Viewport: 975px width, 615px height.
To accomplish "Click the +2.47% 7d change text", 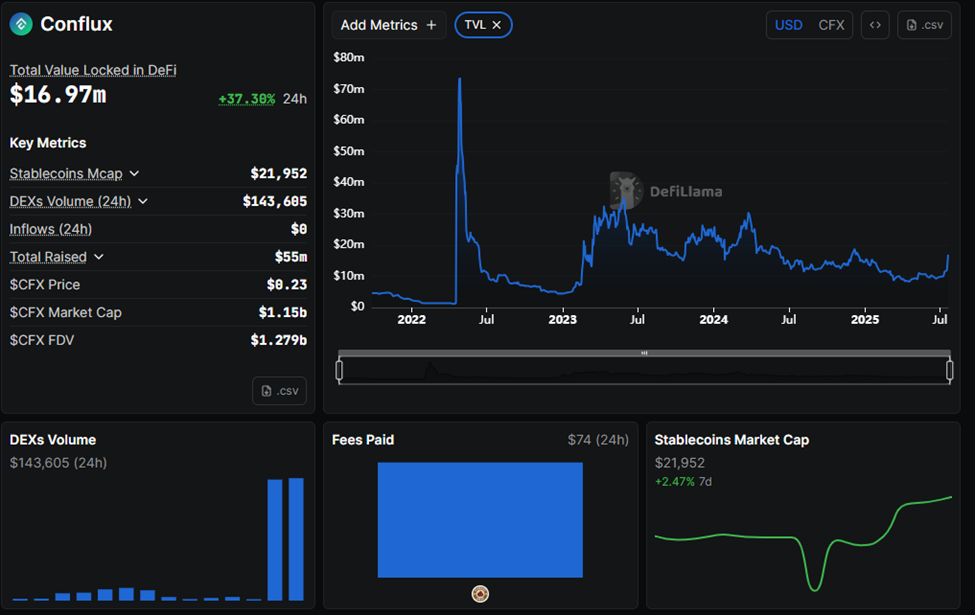I will [x=683, y=481].
